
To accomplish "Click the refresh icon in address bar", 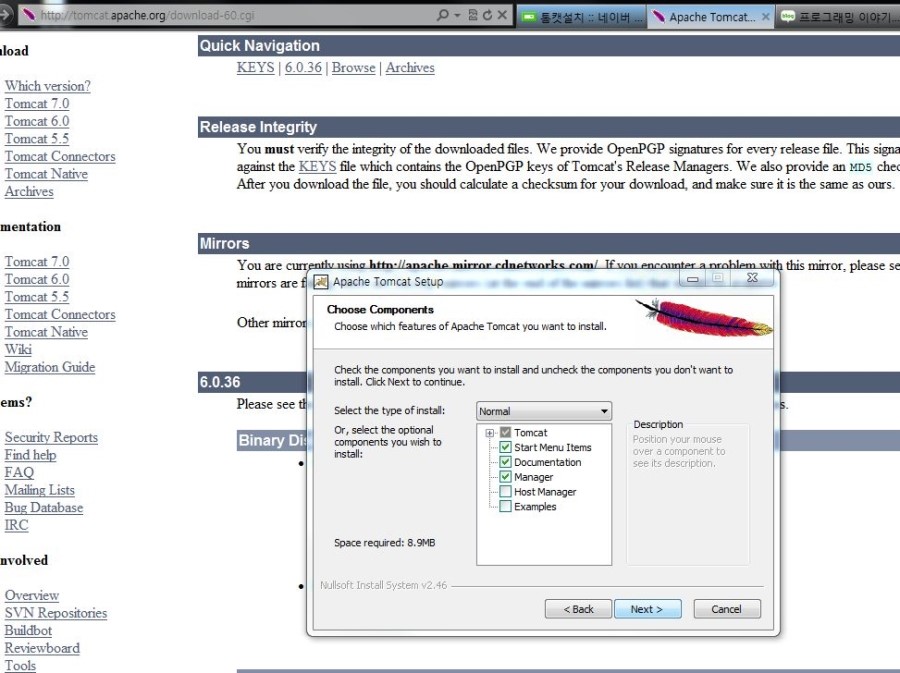I will [x=487, y=15].
